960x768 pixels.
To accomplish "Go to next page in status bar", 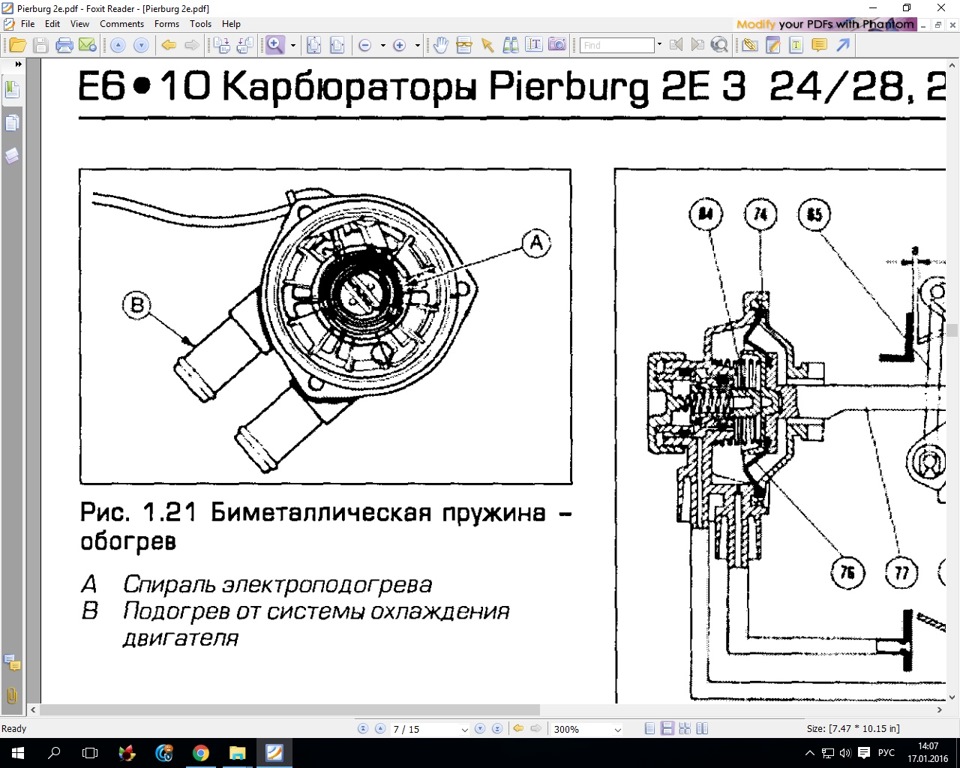I will click(x=480, y=729).
